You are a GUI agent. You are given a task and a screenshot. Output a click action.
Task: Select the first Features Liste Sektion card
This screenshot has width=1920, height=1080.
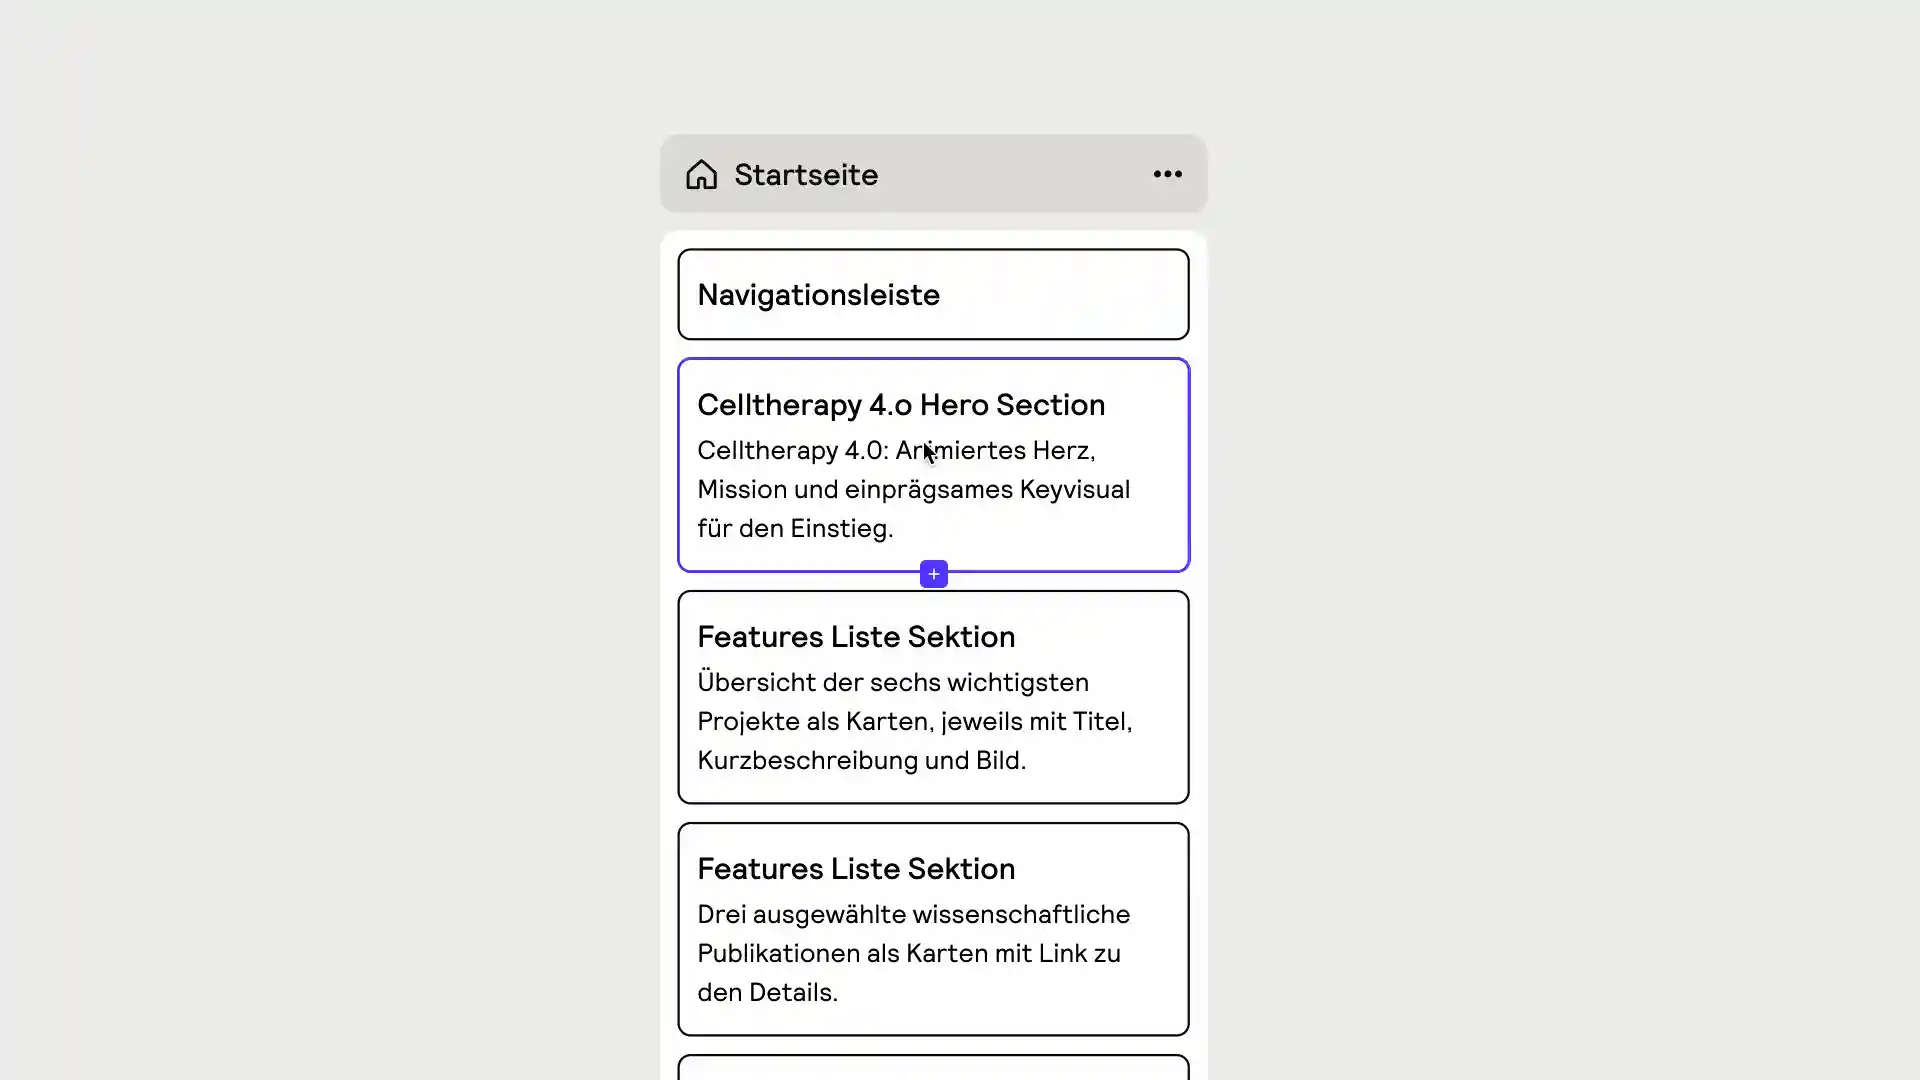(x=932, y=697)
